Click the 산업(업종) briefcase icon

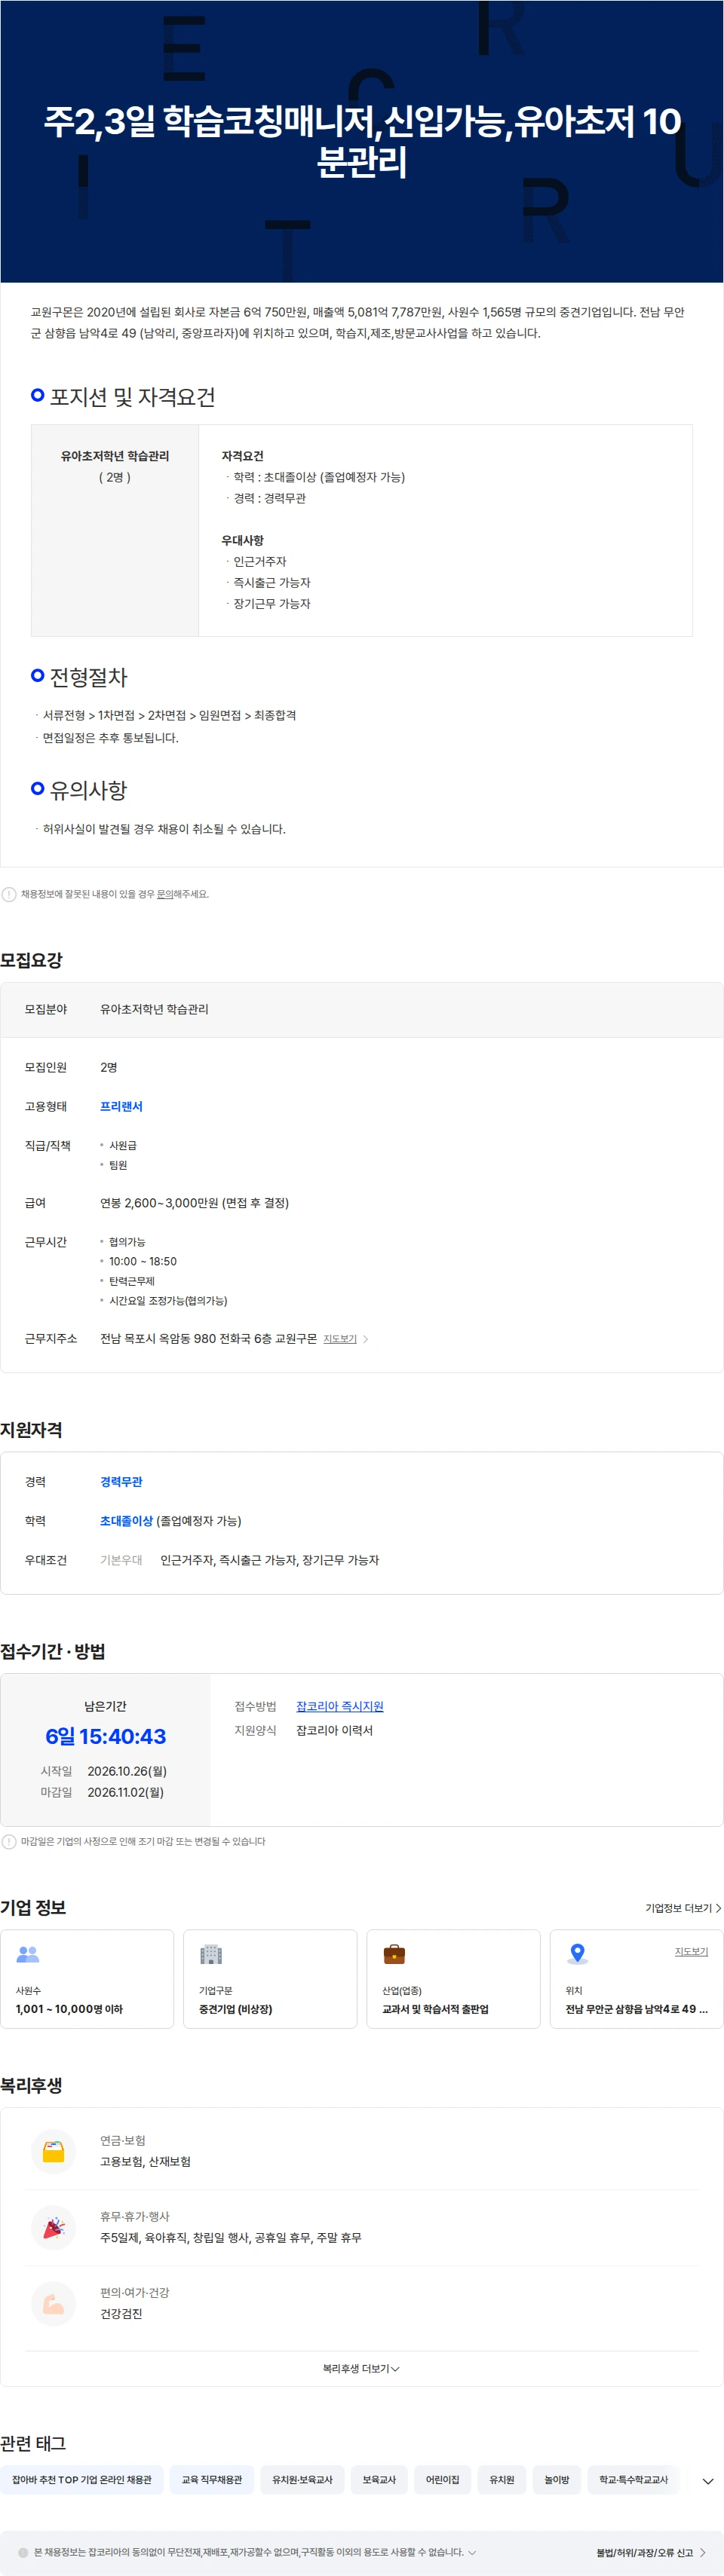tap(394, 1953)
